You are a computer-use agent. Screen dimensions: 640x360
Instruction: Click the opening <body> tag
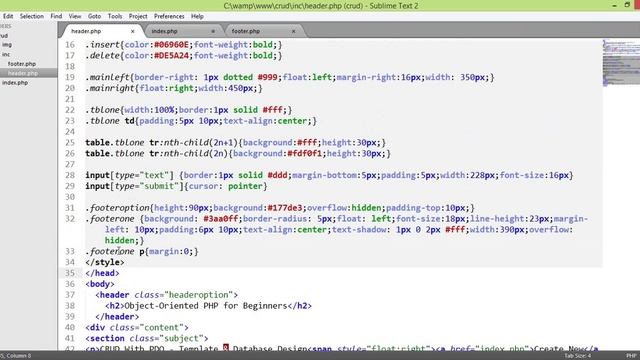coord(100,284)
